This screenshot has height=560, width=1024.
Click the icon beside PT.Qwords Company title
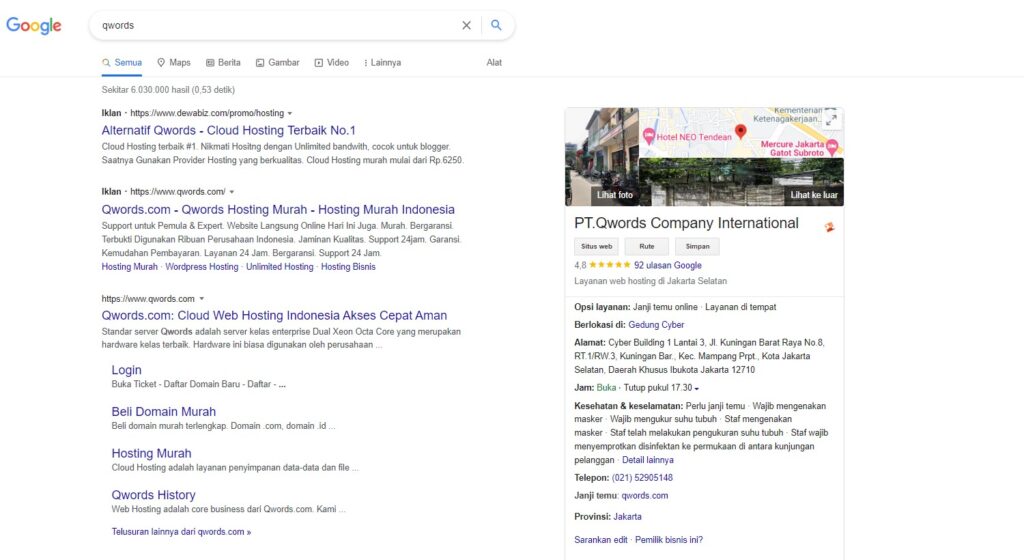coord(829,227)
